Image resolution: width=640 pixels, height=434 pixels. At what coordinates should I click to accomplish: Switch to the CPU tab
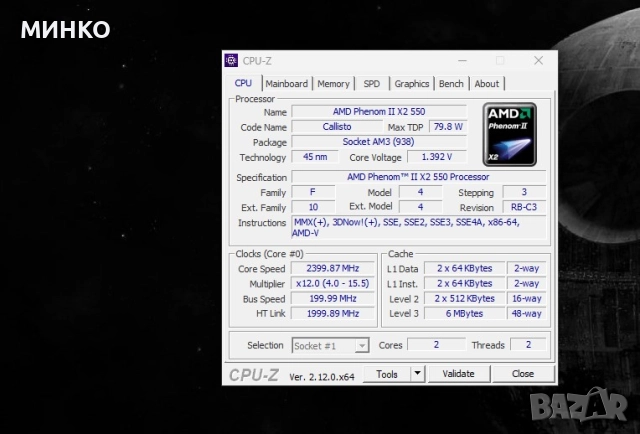pos(243,83)
